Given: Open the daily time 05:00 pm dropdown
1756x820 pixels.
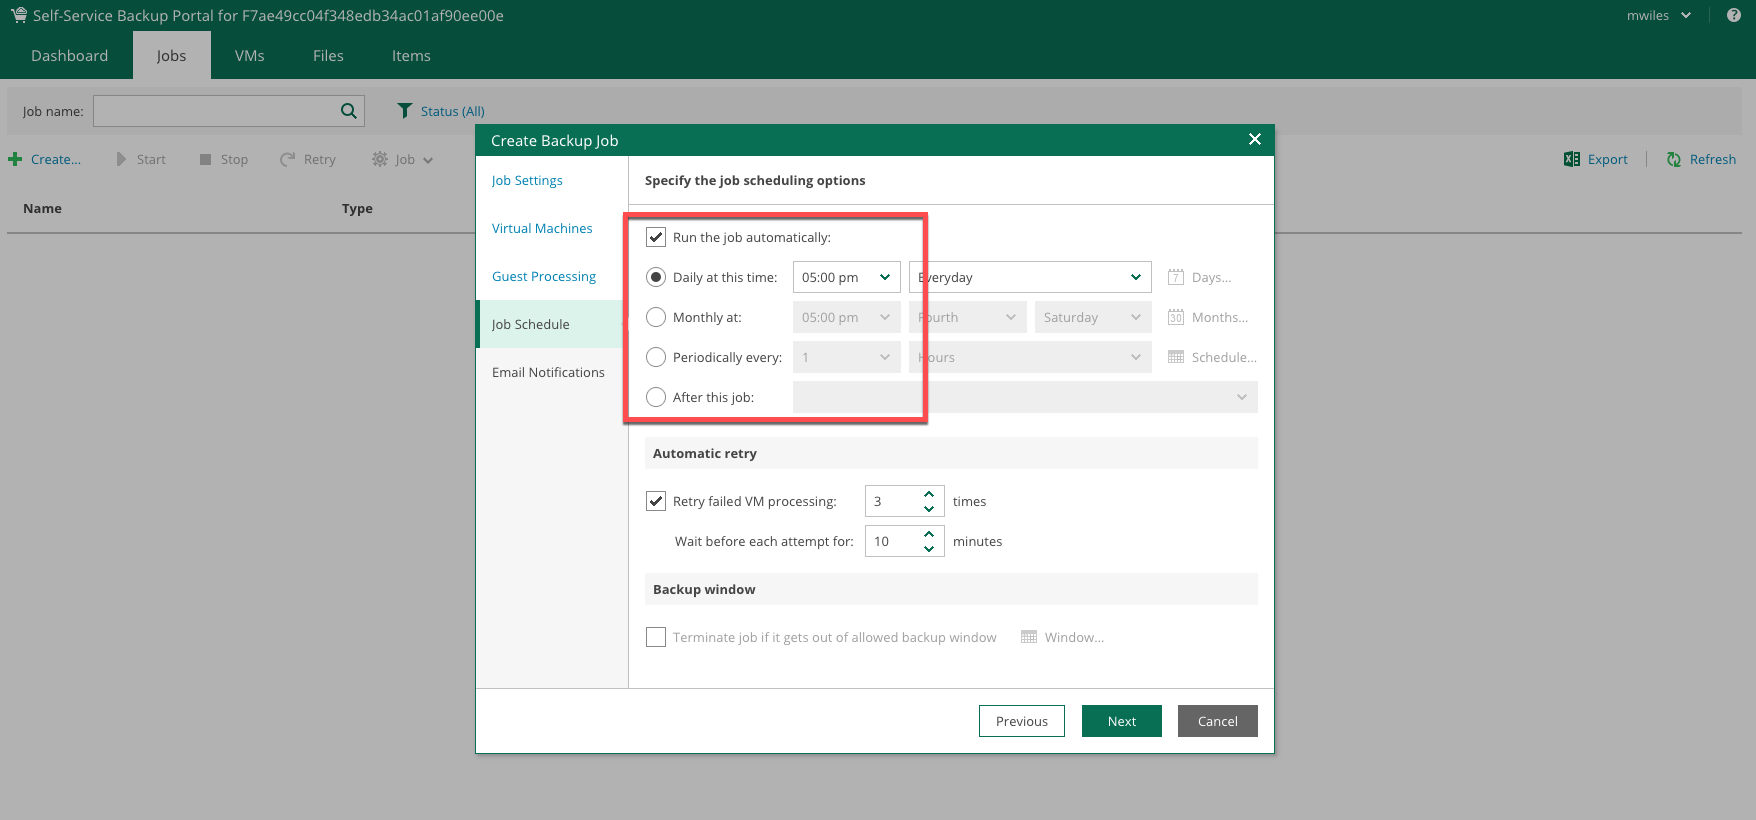Looking at the screenshot, I should [846, 277].
